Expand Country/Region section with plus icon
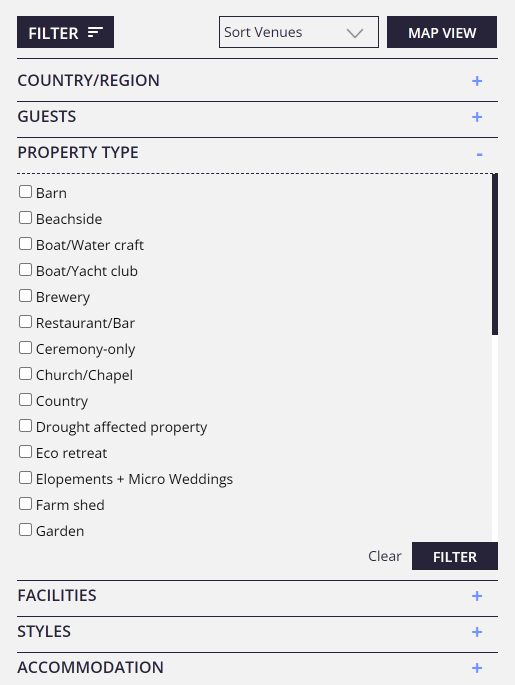Screen dimensions: 515x685 point(477,81)
